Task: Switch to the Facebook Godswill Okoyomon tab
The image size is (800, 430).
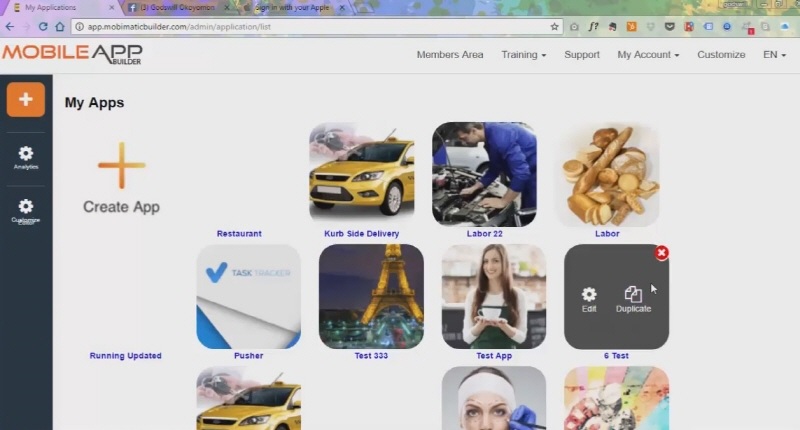Action: (179, 8)
